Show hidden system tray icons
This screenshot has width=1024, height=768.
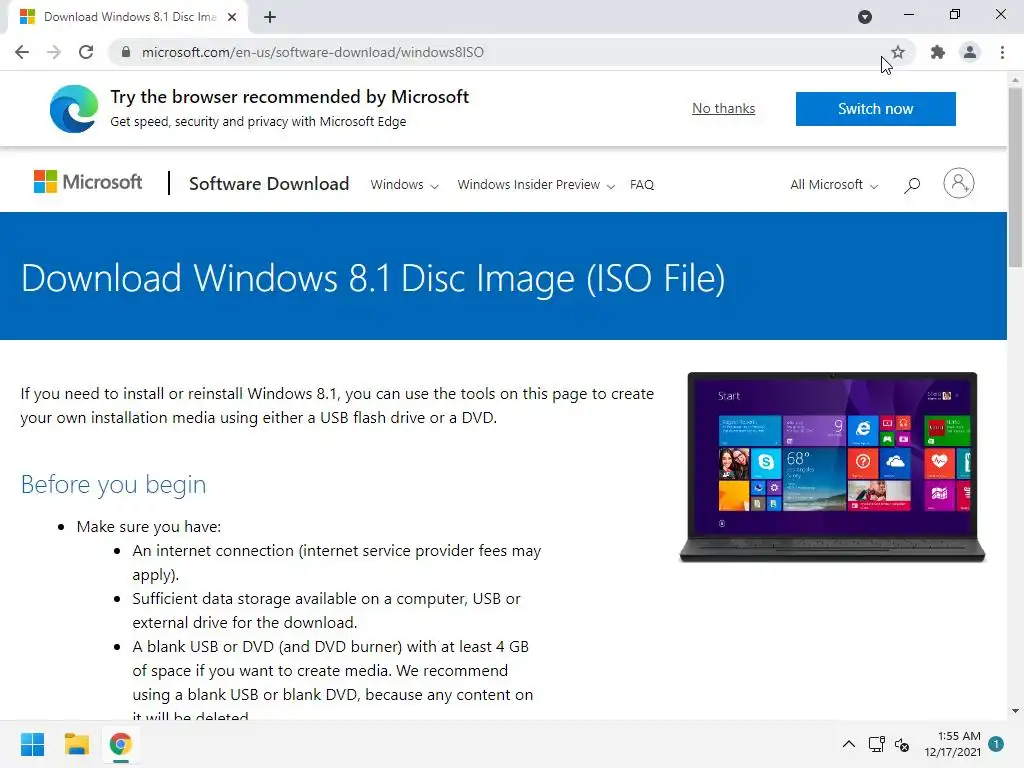coord(848,744)
